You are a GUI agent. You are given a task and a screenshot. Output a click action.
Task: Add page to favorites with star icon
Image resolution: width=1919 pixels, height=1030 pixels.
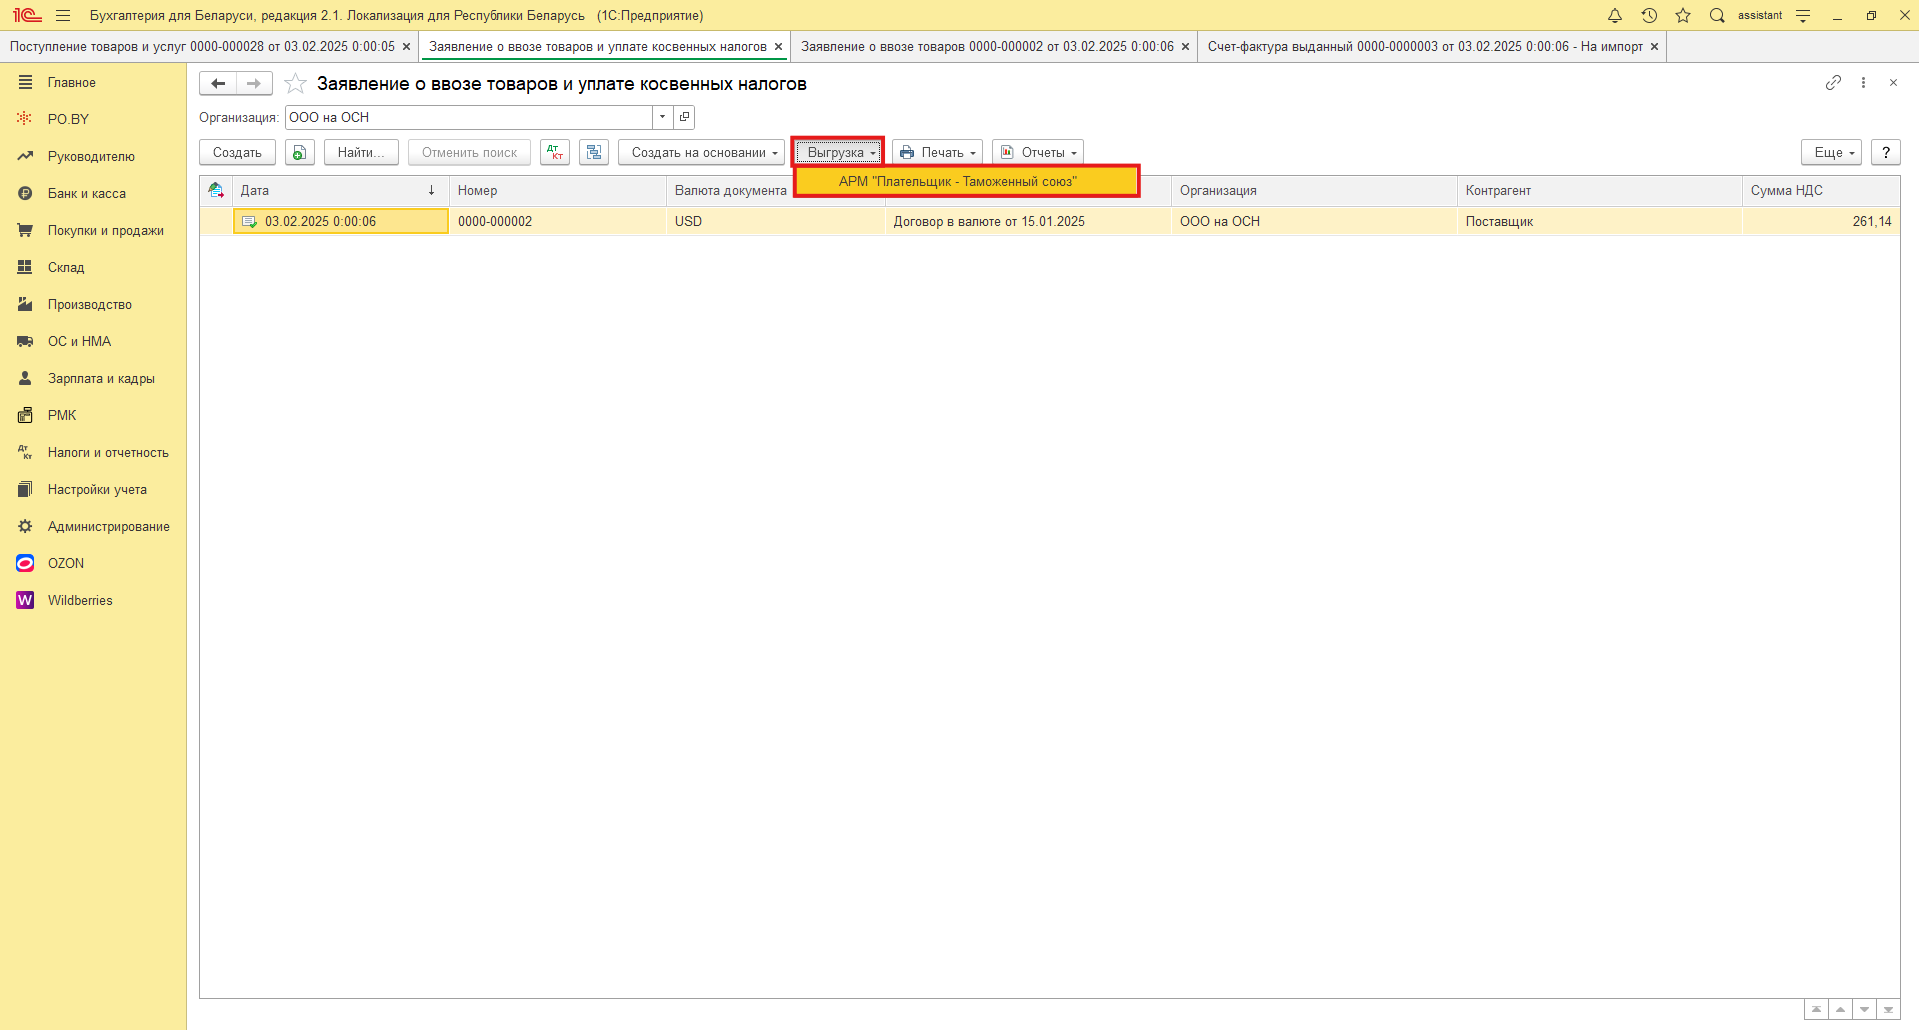coord(295,84)
